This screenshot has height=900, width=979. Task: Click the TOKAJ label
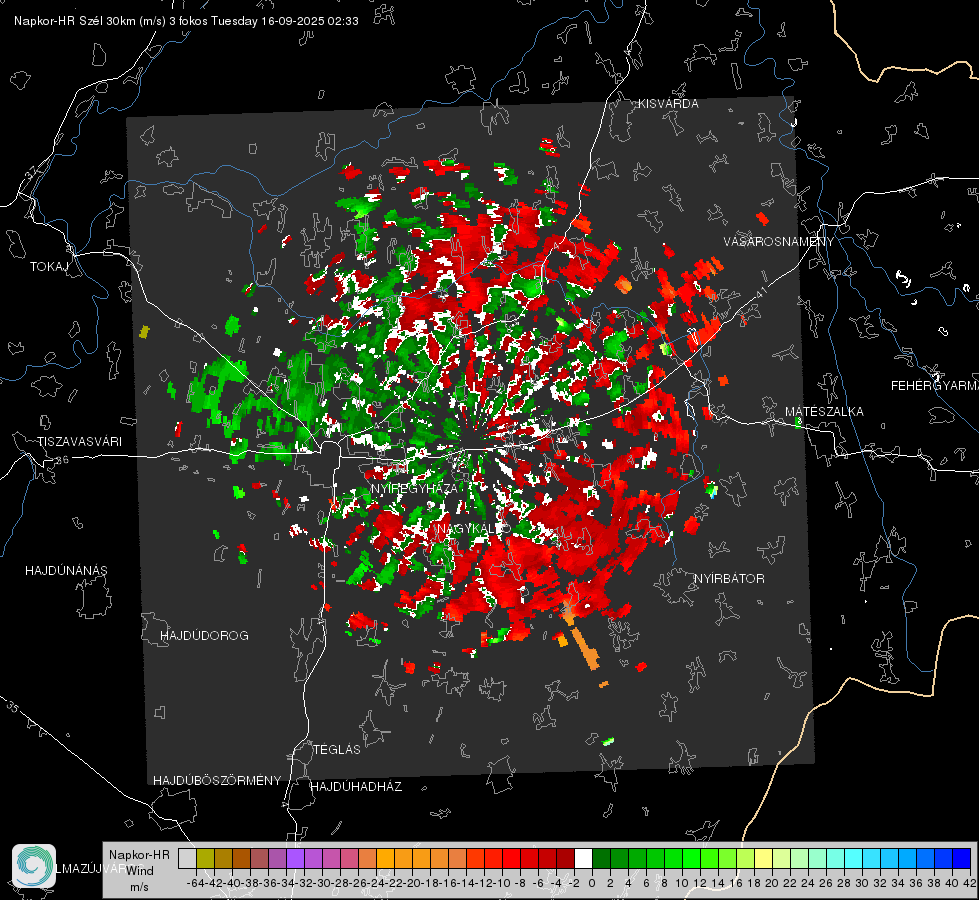[49, 267]
